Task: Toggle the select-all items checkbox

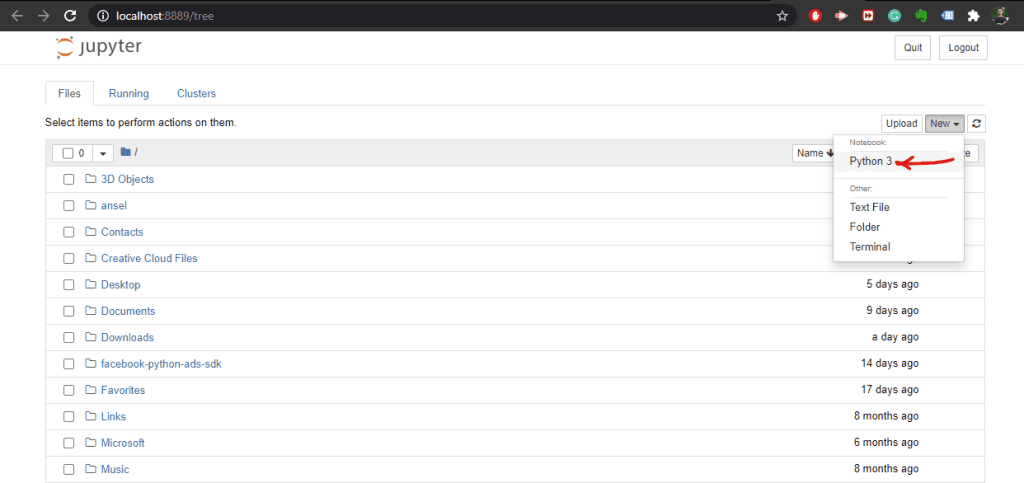Action: 68,153
